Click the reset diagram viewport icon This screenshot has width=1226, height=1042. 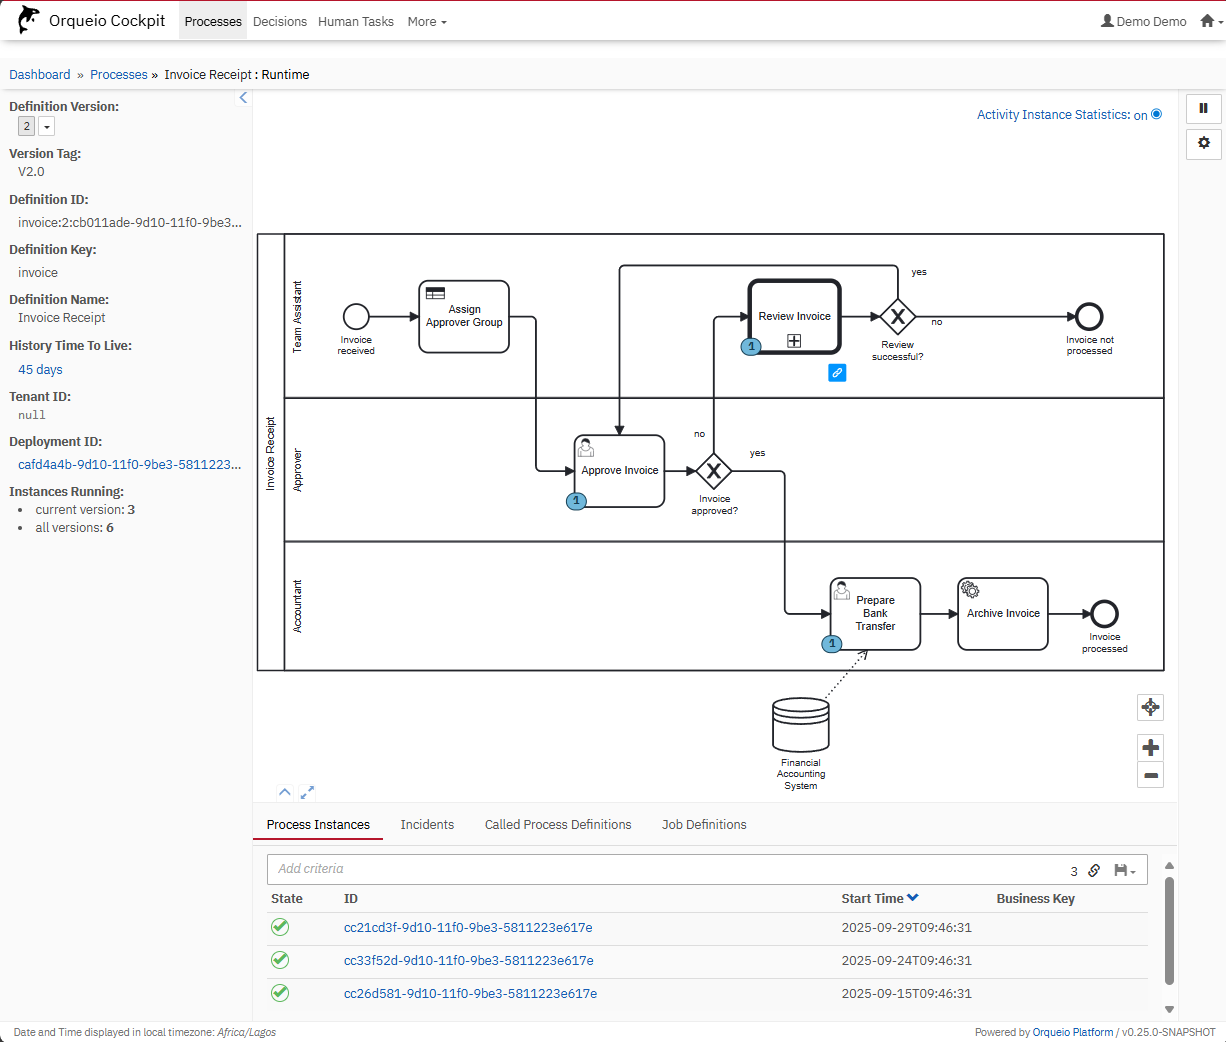point(1150,708)
